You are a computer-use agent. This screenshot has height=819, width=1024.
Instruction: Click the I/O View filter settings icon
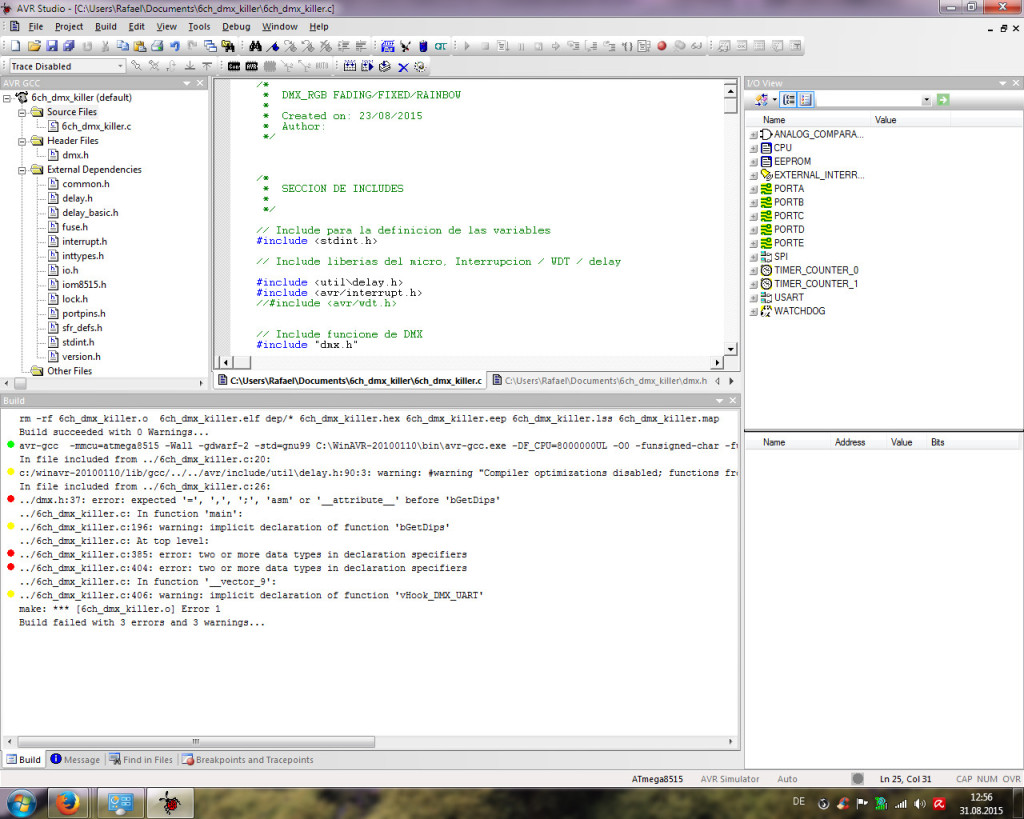[761, 99]
